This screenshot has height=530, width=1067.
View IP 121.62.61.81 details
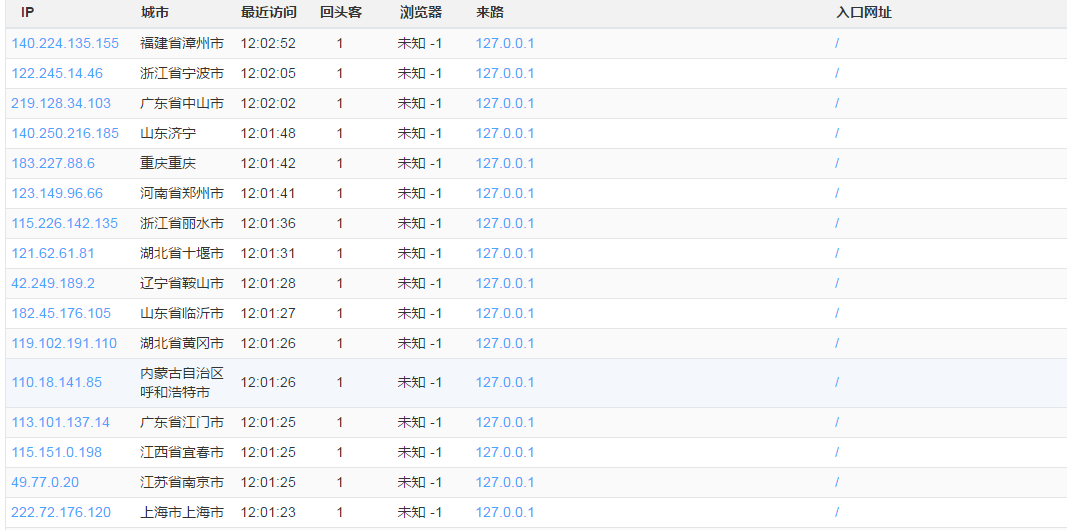(x=53, y=253)
